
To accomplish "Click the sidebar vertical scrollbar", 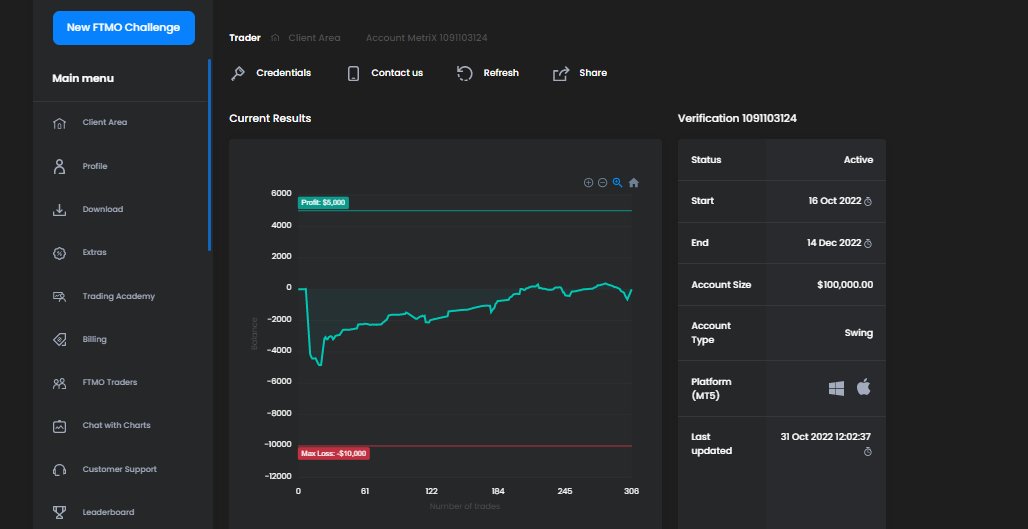I will click(210, 155).
